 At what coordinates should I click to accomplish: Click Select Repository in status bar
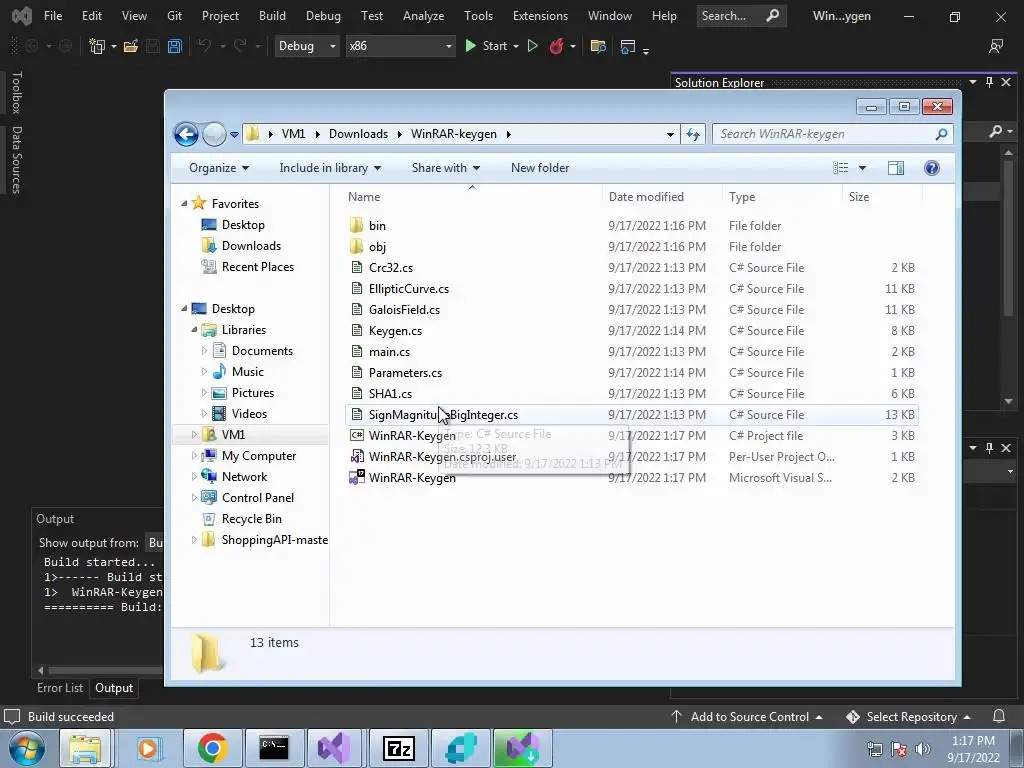point(908,716)
